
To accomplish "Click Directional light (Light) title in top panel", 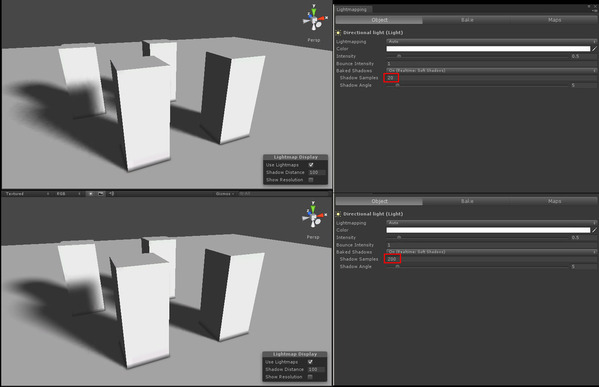I will point(373,33).
